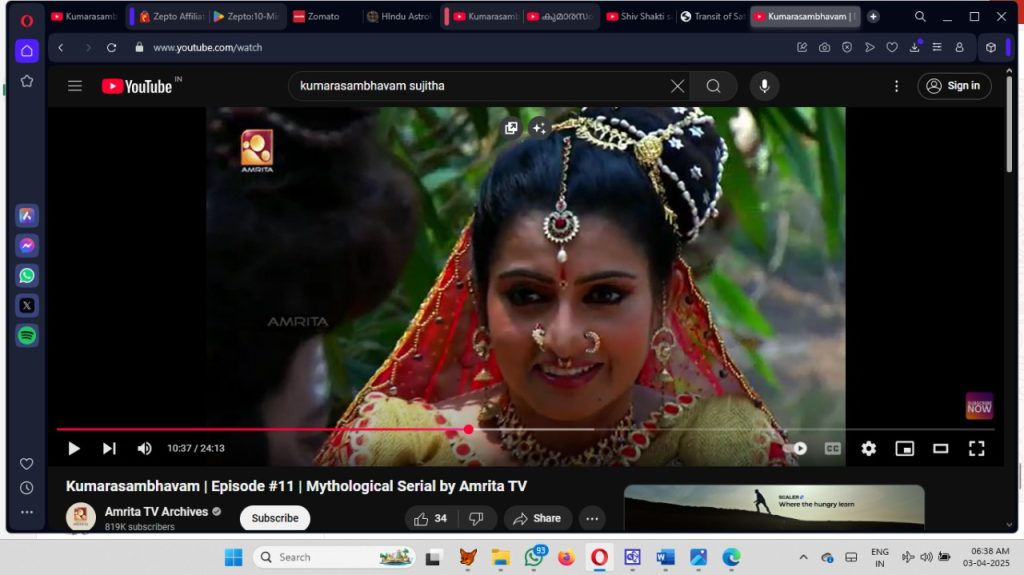Viewport: 1024px width, 575px height.
Task: Open the Opera menu logo
Action: pyautogui.click(x=27, y=20)
